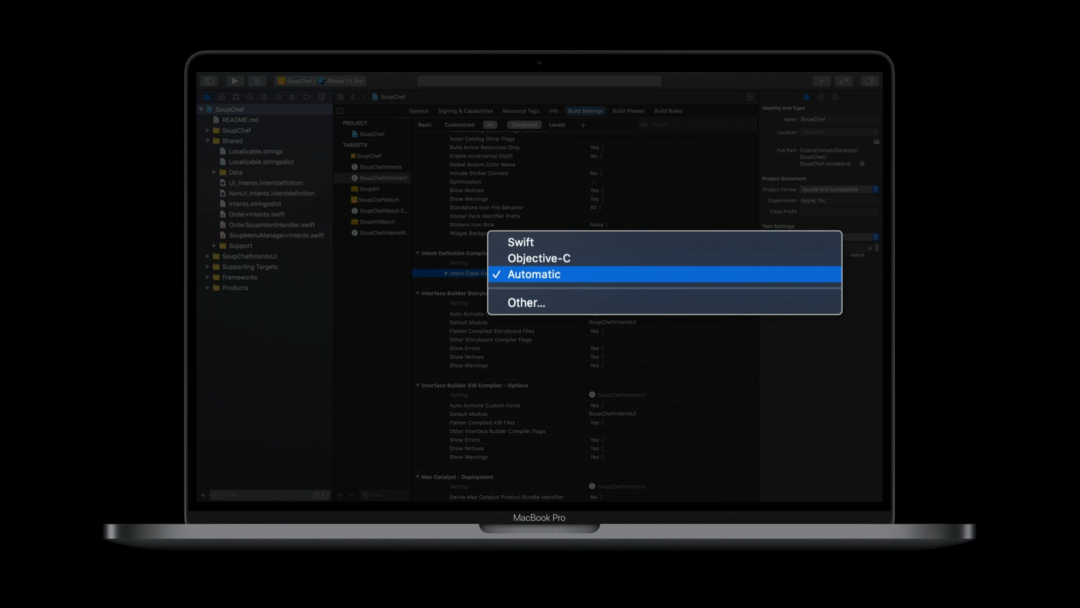Collapse Interface Builder XIB Compiler section
The height and width of the screenshot is (608, 1080).
click(x=417, y=386)
